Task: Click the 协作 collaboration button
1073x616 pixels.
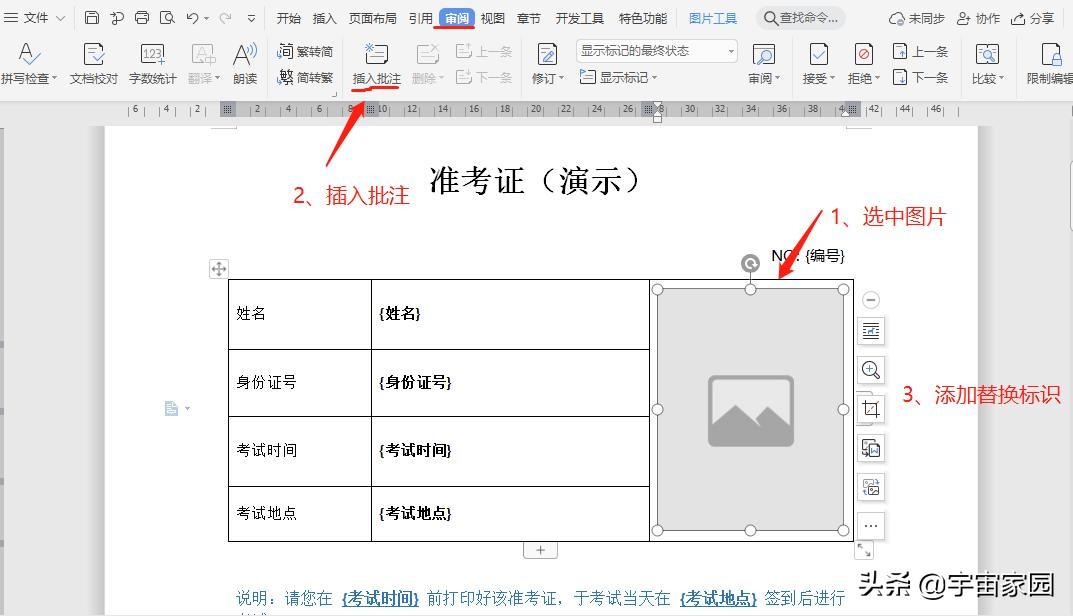Action: [978, 17]
